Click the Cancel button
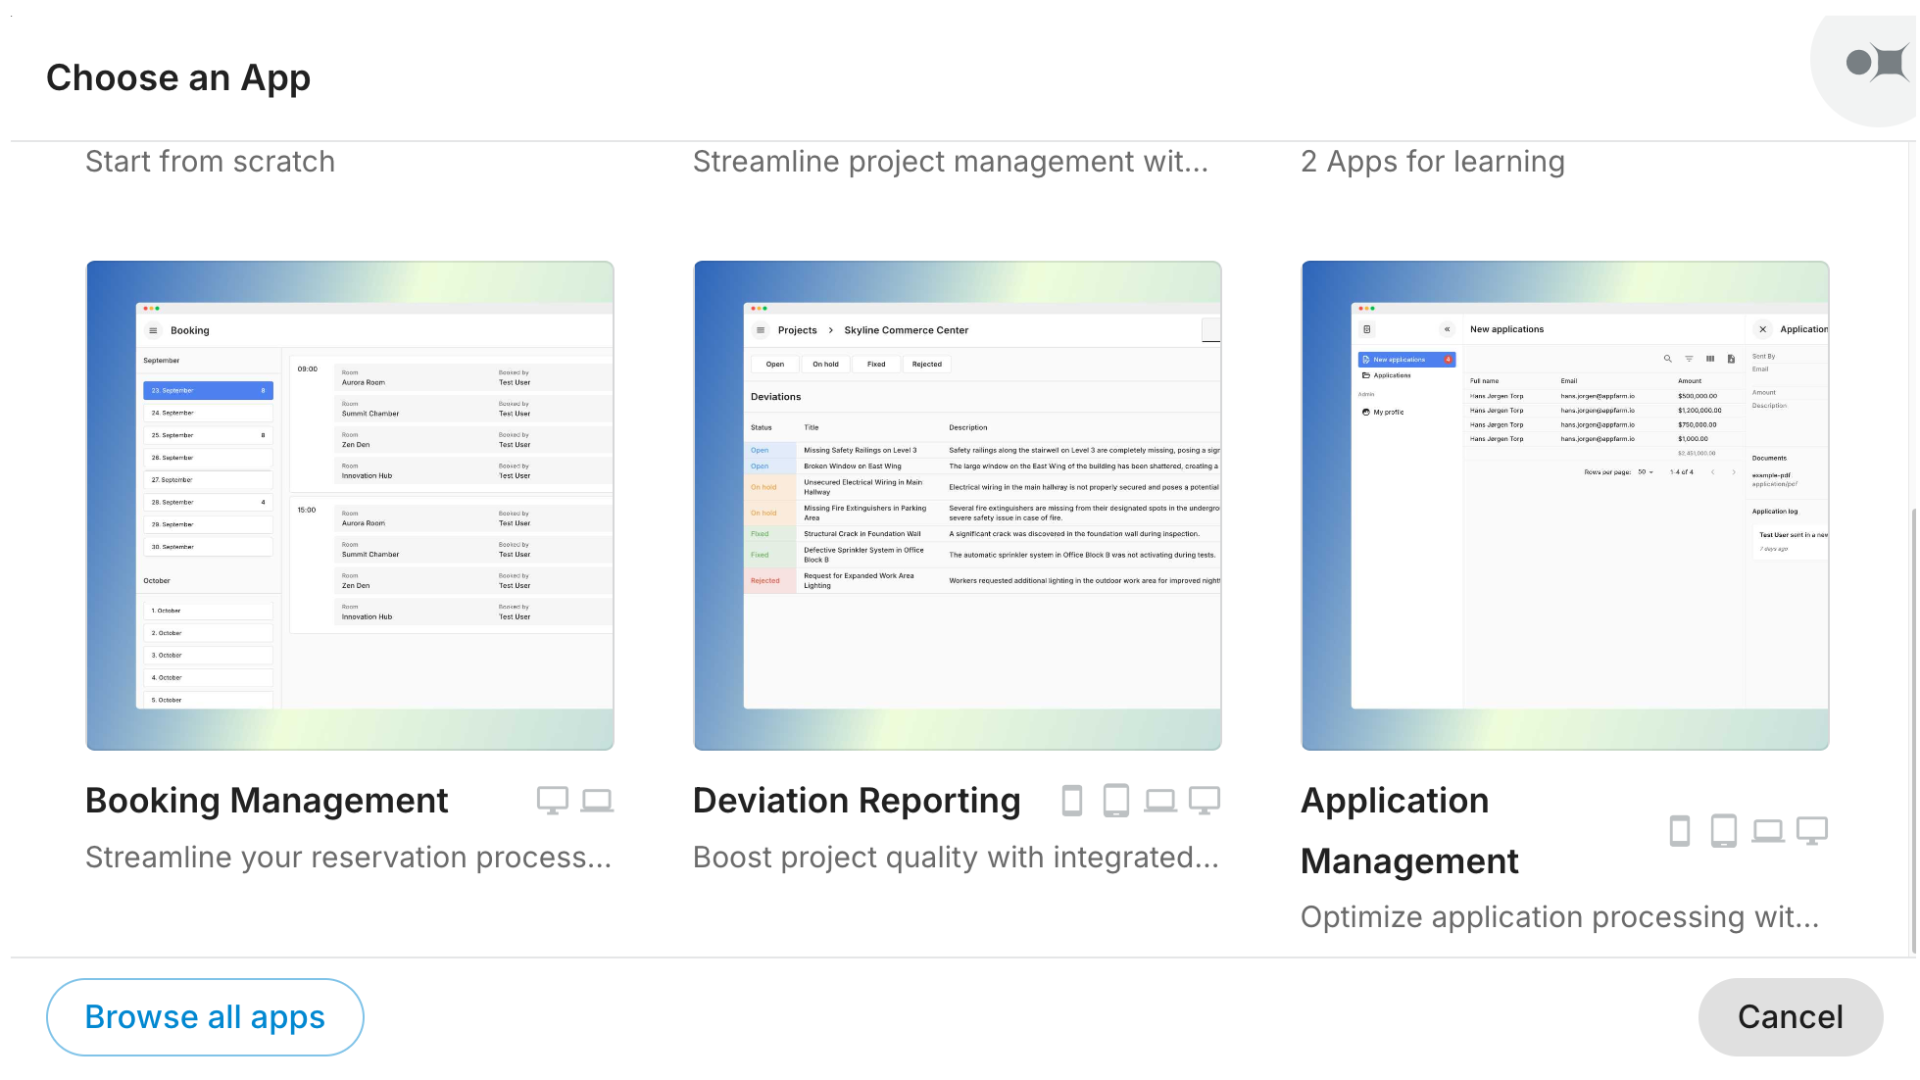 pos(1790,1016)
